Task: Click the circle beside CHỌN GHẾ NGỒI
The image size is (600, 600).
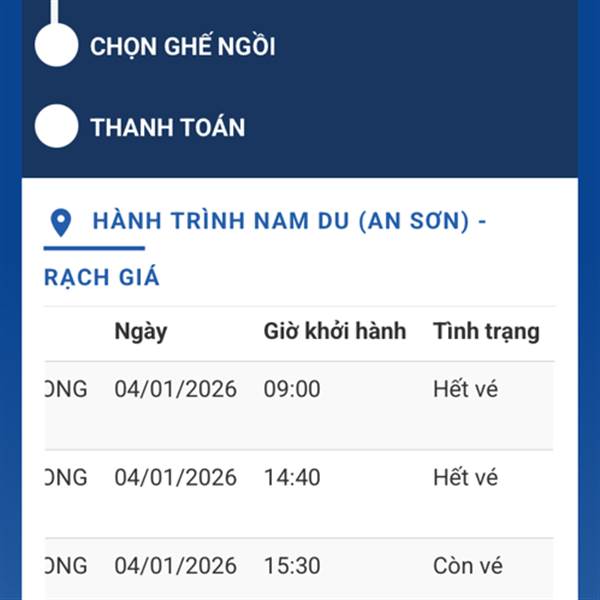Action: pyautogui.click(x=56, y=45)
